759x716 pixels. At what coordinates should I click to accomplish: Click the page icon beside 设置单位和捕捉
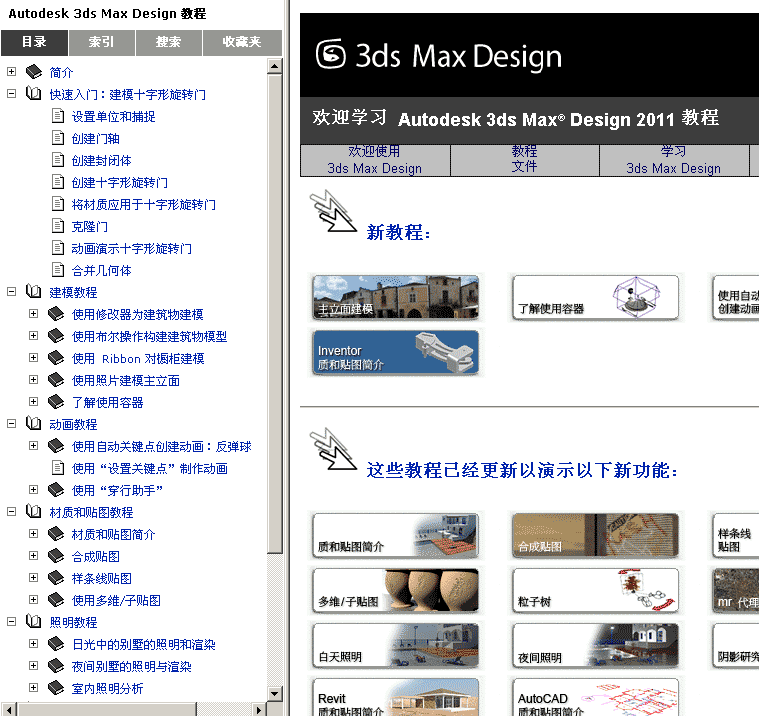[58, 116]
